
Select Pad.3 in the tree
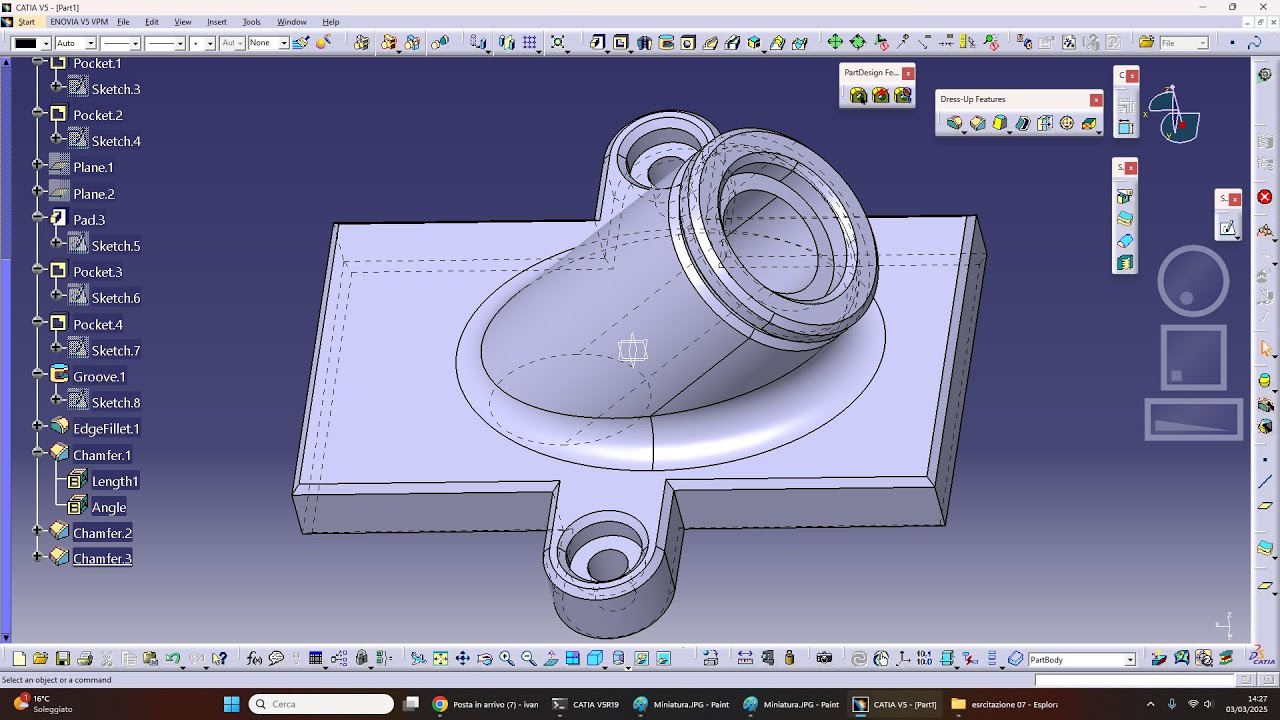(x=89, y=220)
